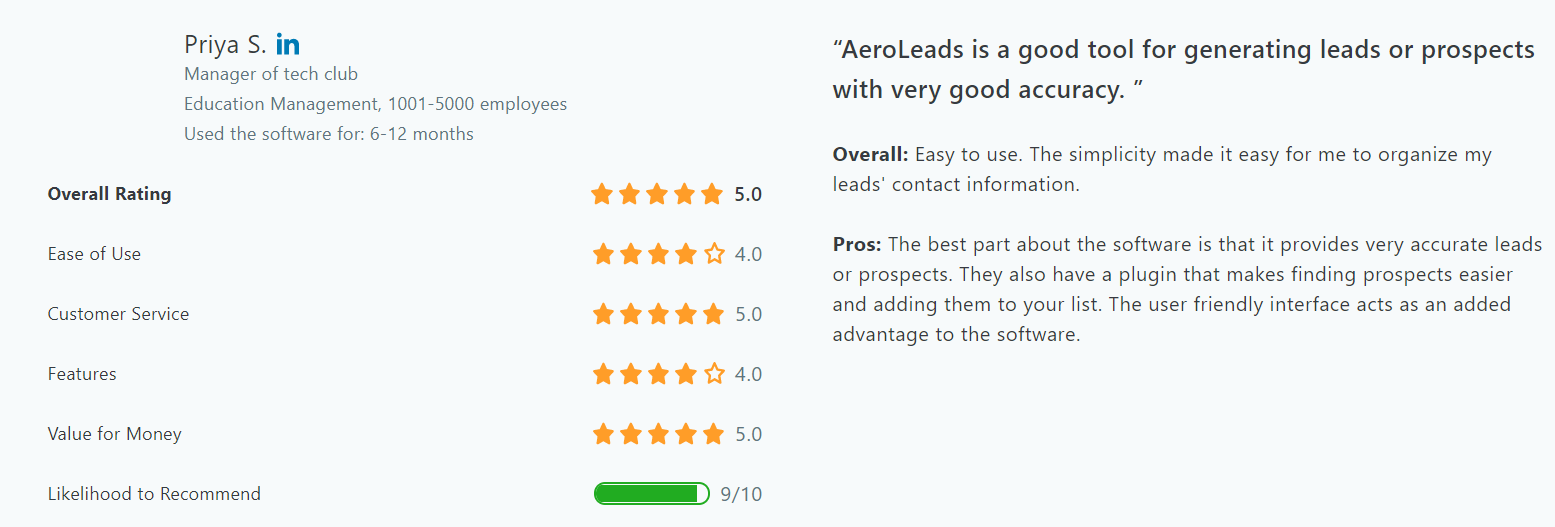This screenshot has height=527, width=1555.
Task: Click the Used the software for line
Action: pos(329,134)
